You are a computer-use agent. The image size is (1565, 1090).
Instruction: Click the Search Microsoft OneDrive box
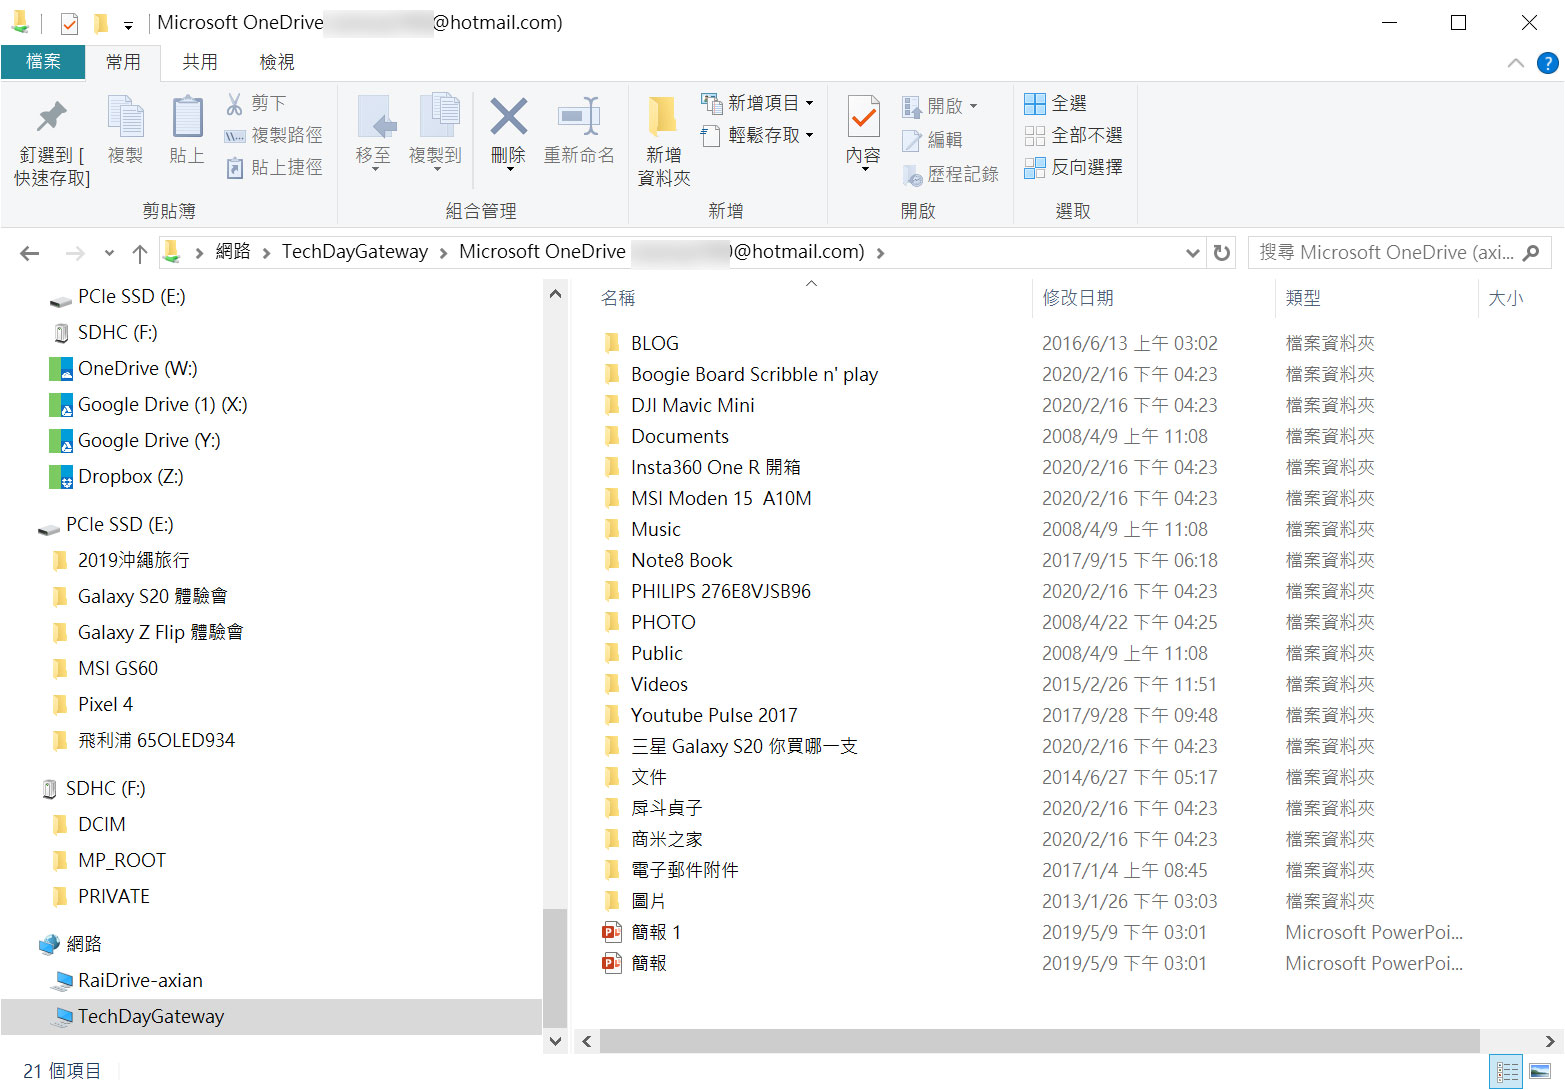click(x=1399, y=253)
